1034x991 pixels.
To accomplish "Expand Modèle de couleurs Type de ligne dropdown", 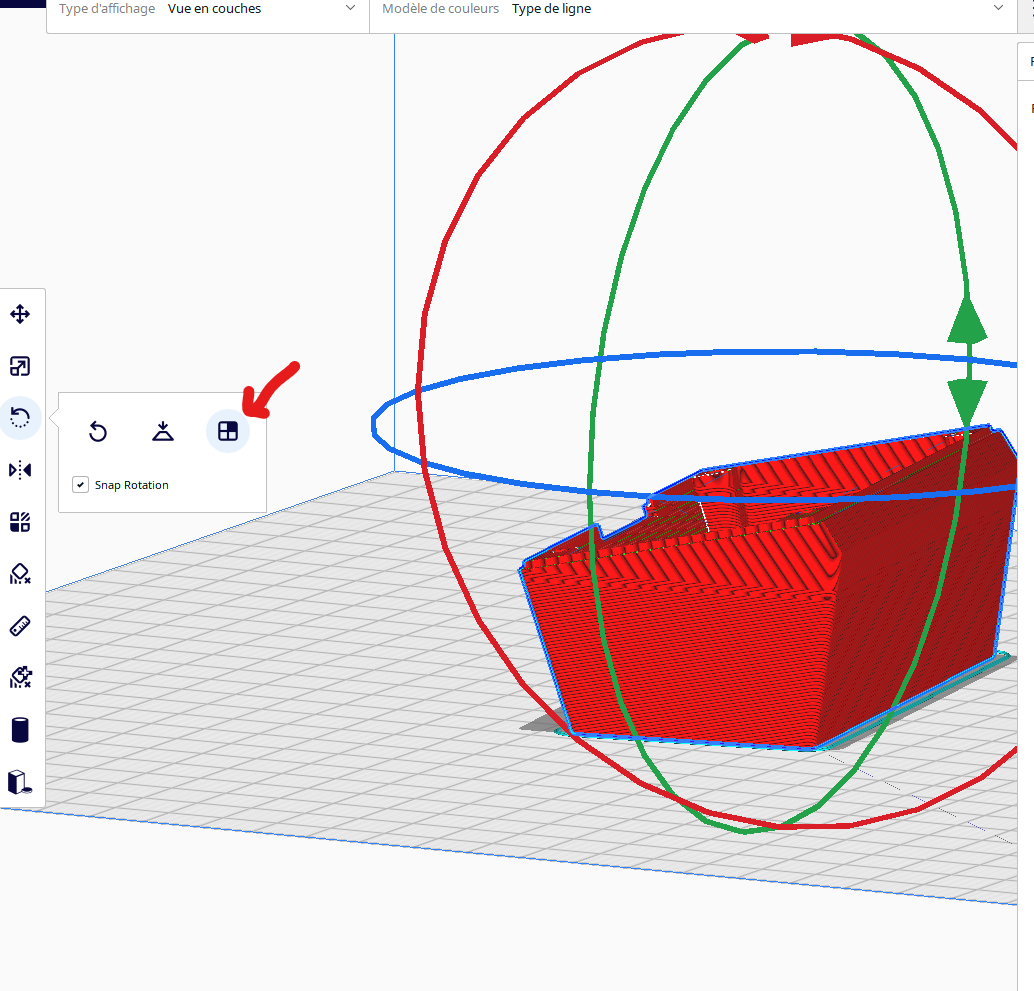I will [x=692, y=9].
